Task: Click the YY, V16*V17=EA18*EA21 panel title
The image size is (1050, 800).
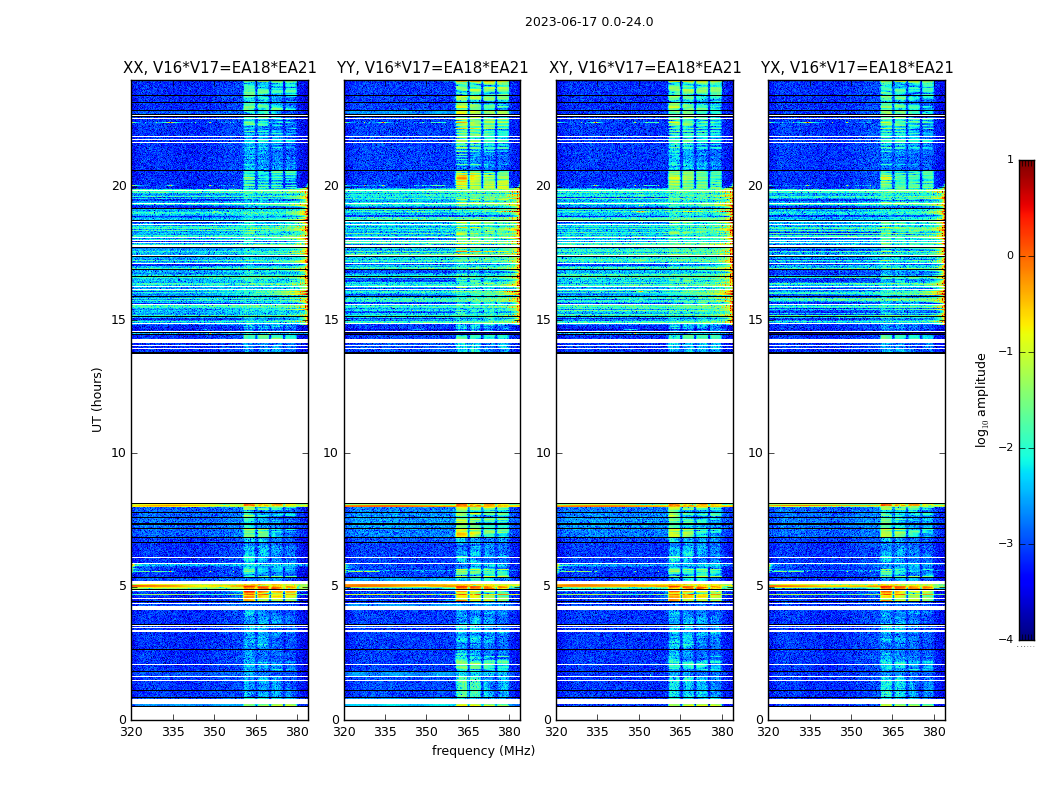Action: coord(432,68)
